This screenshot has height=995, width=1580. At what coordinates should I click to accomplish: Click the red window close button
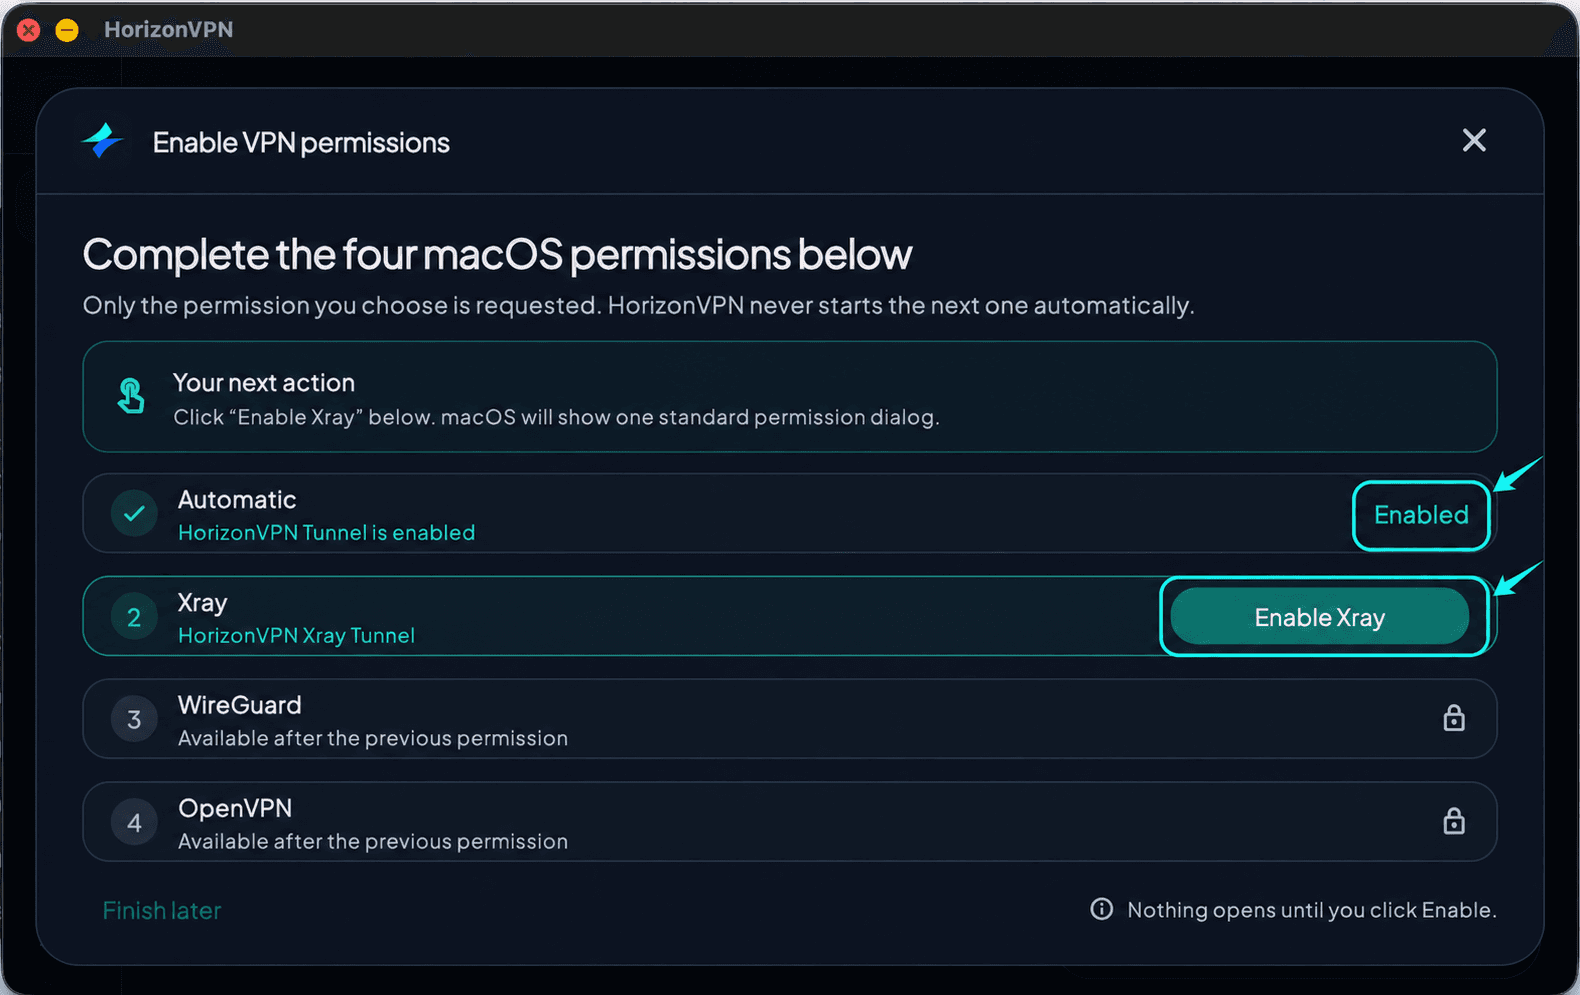(29, 30)
